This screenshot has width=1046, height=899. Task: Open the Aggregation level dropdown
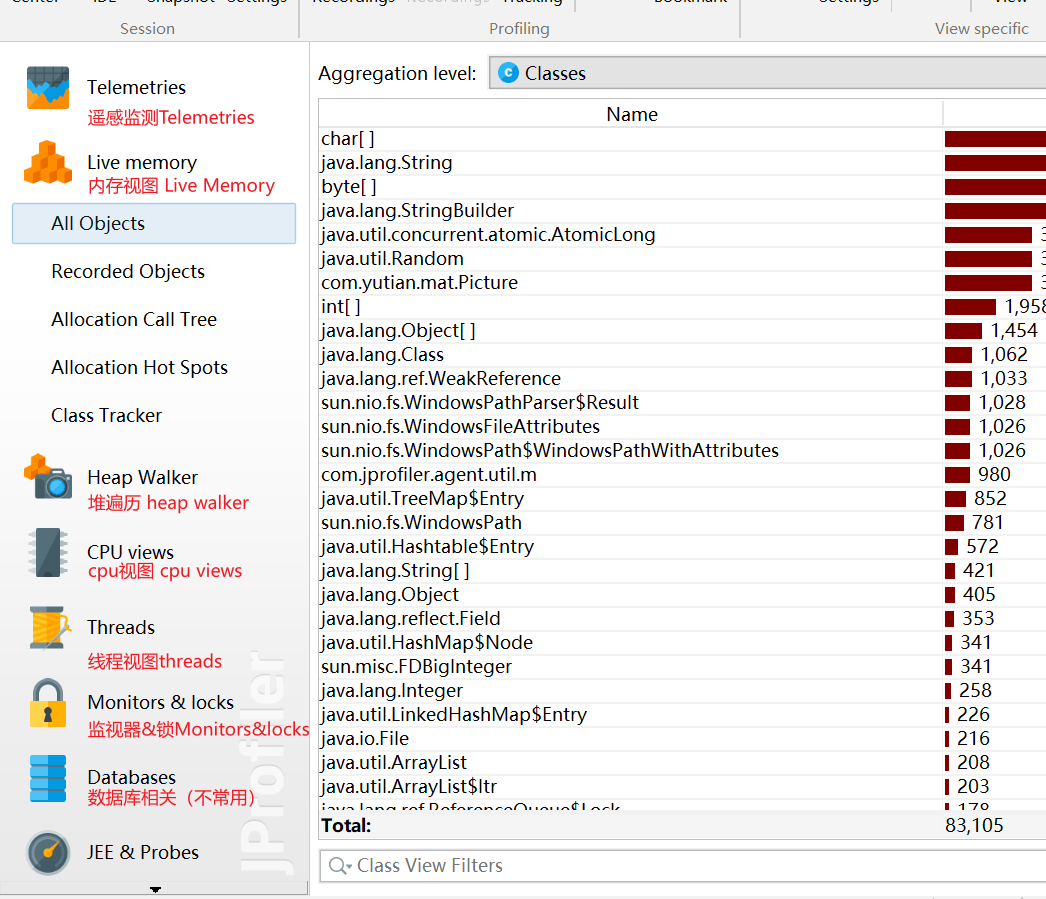click(x=766, y=73)
